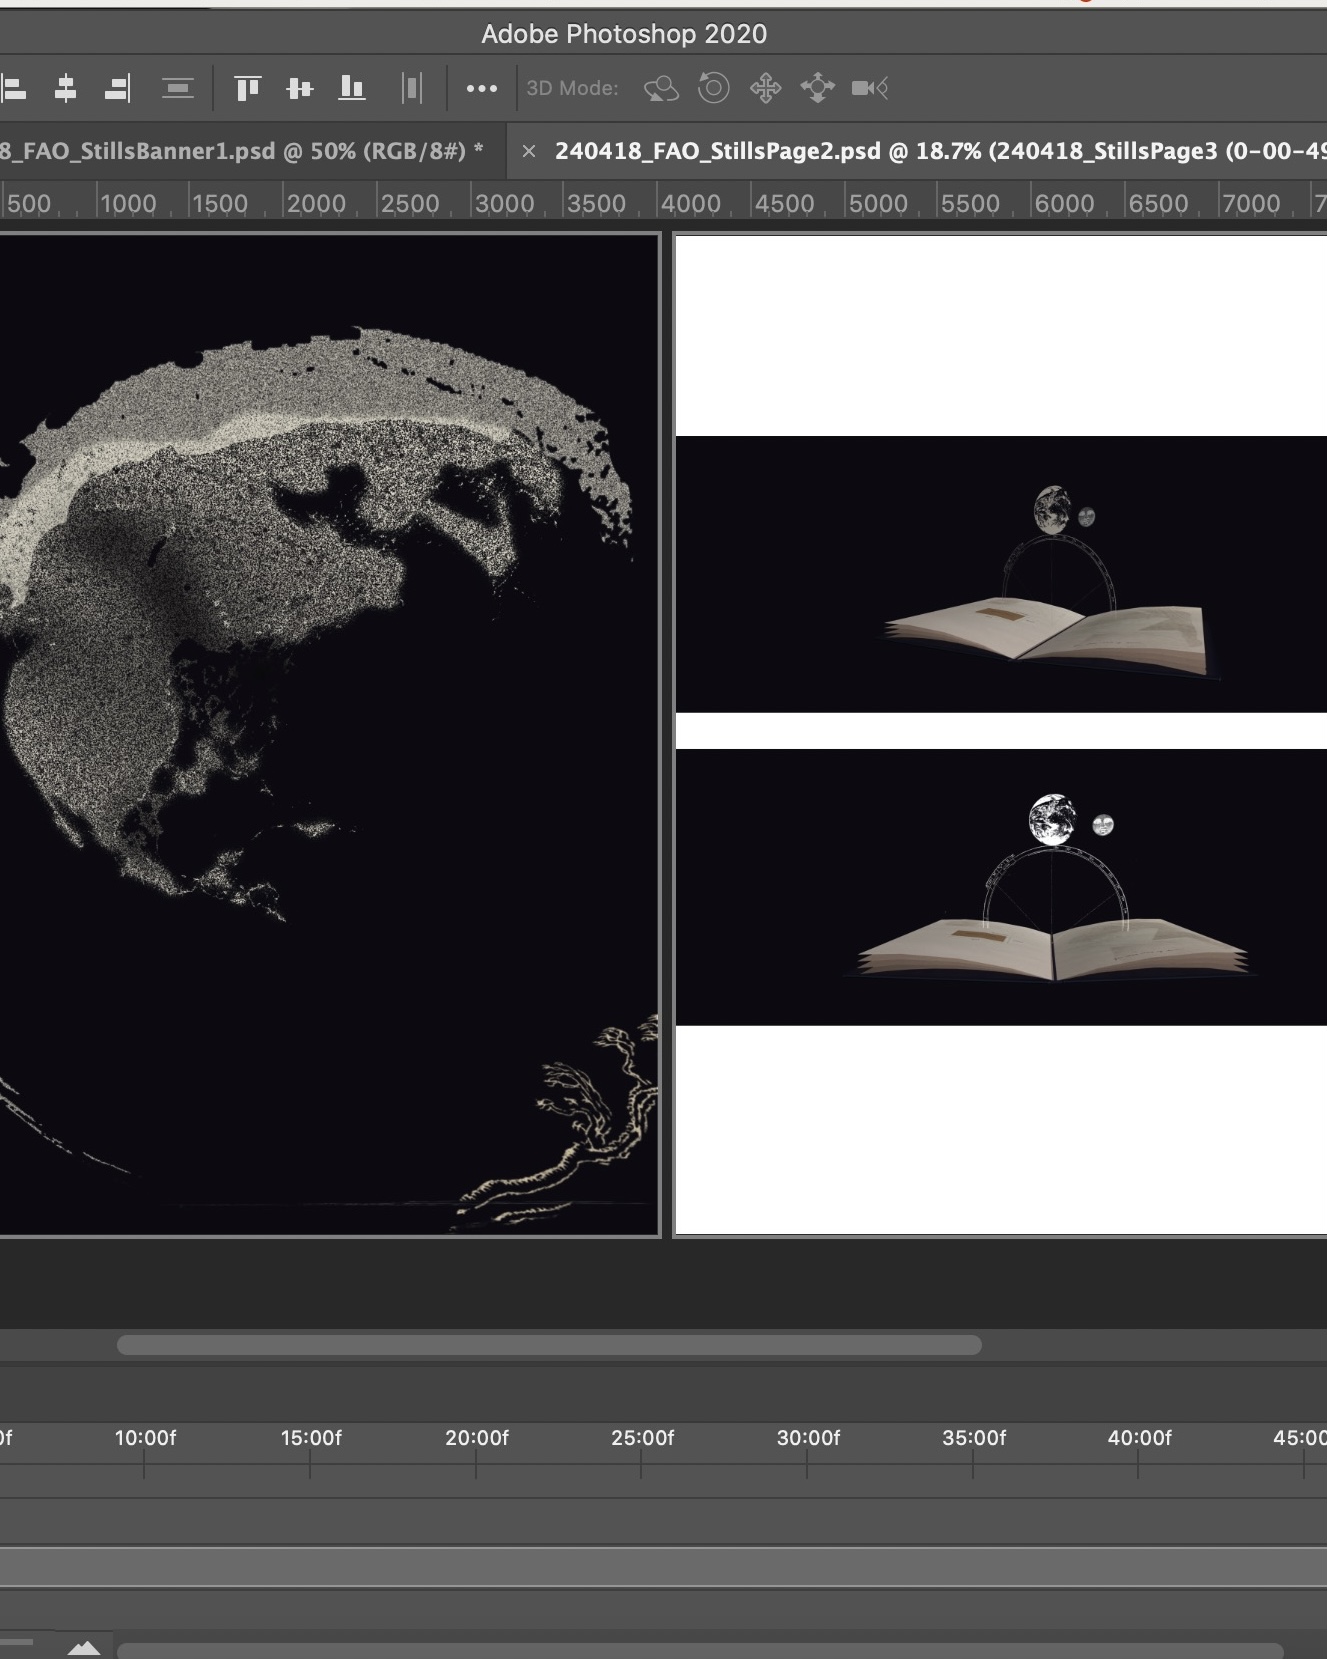
Task: Jump to 20:00f on the timeline ruler
Action: tap(477, 1438)
